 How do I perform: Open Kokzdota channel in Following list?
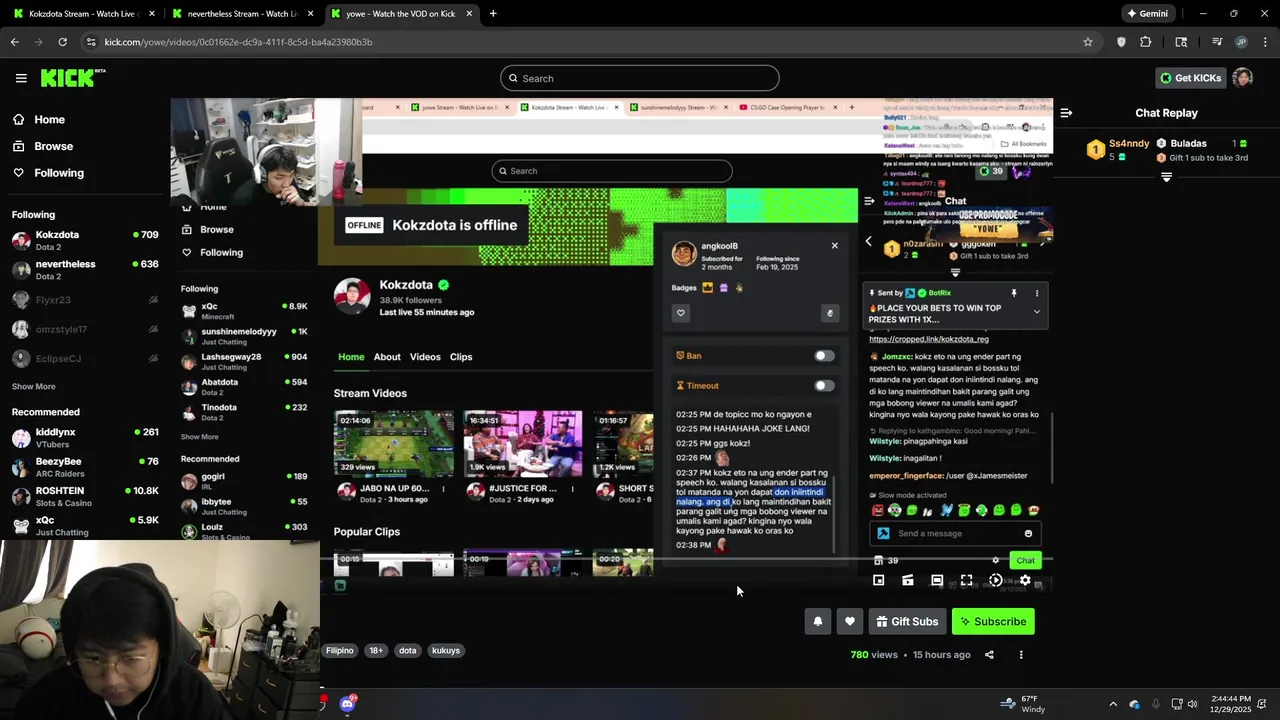85,240
